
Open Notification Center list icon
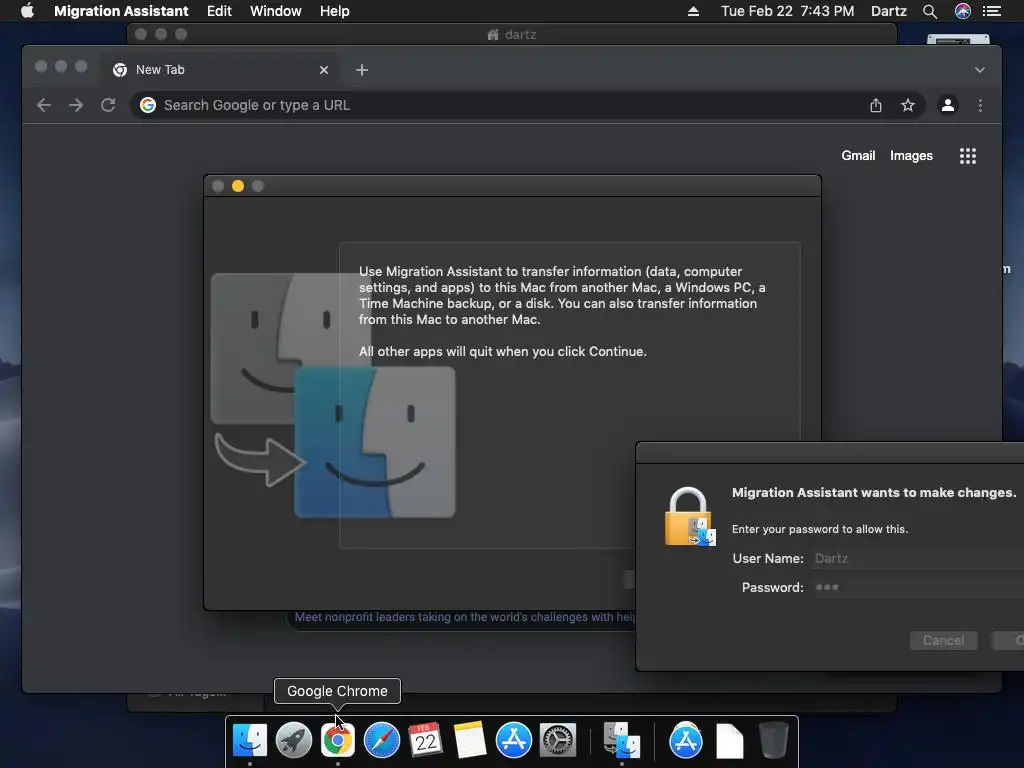point(992,11)
